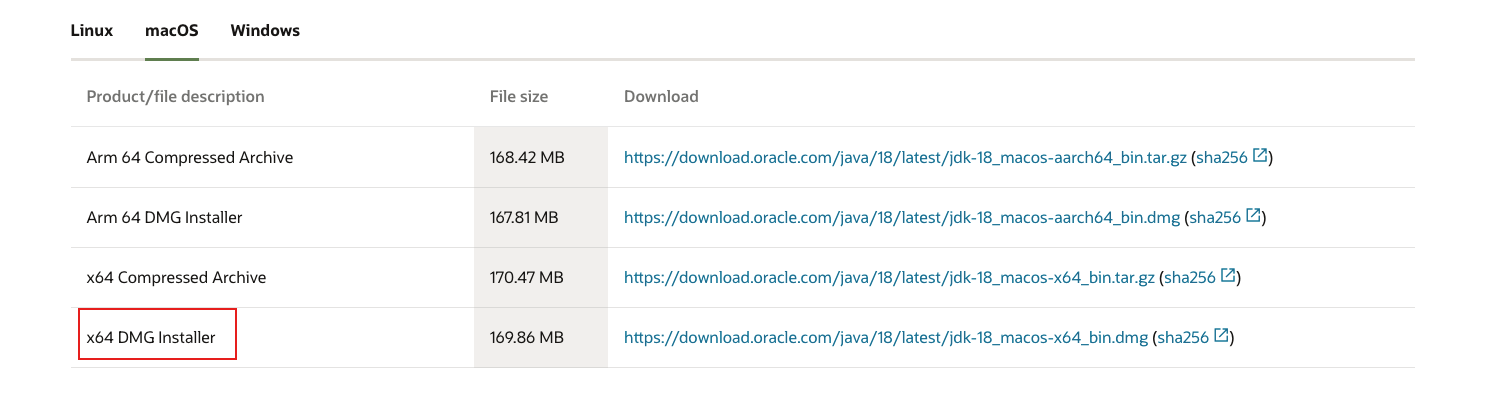The height and width of the screenshot is (417, 1491).
Task: Select the macOS tab
Action: (172, 30)
